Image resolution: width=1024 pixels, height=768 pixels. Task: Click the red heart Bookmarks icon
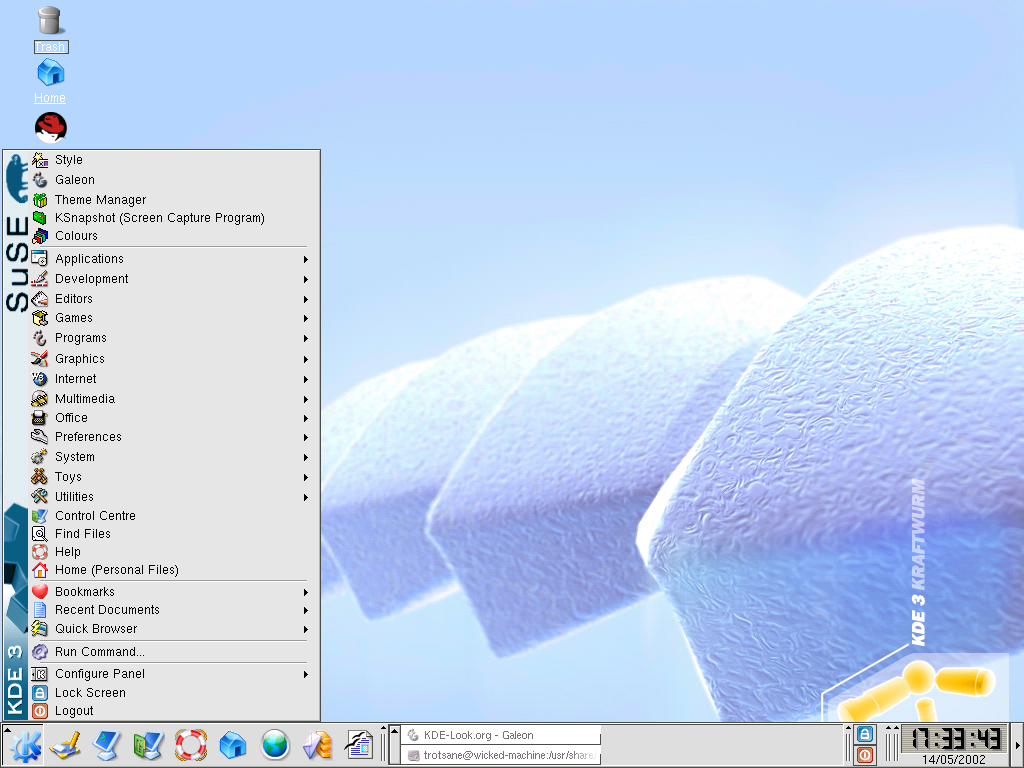tap(40, 592)
